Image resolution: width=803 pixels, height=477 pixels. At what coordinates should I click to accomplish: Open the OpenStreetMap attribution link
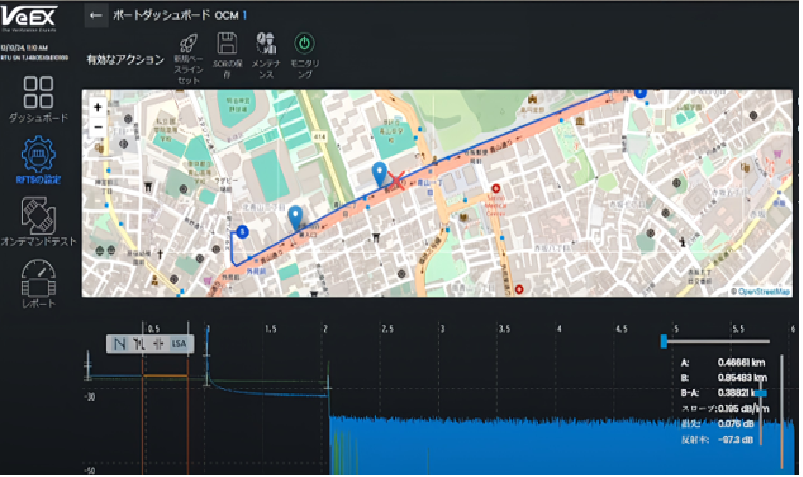pyautogui.click(x=764, y=292)
